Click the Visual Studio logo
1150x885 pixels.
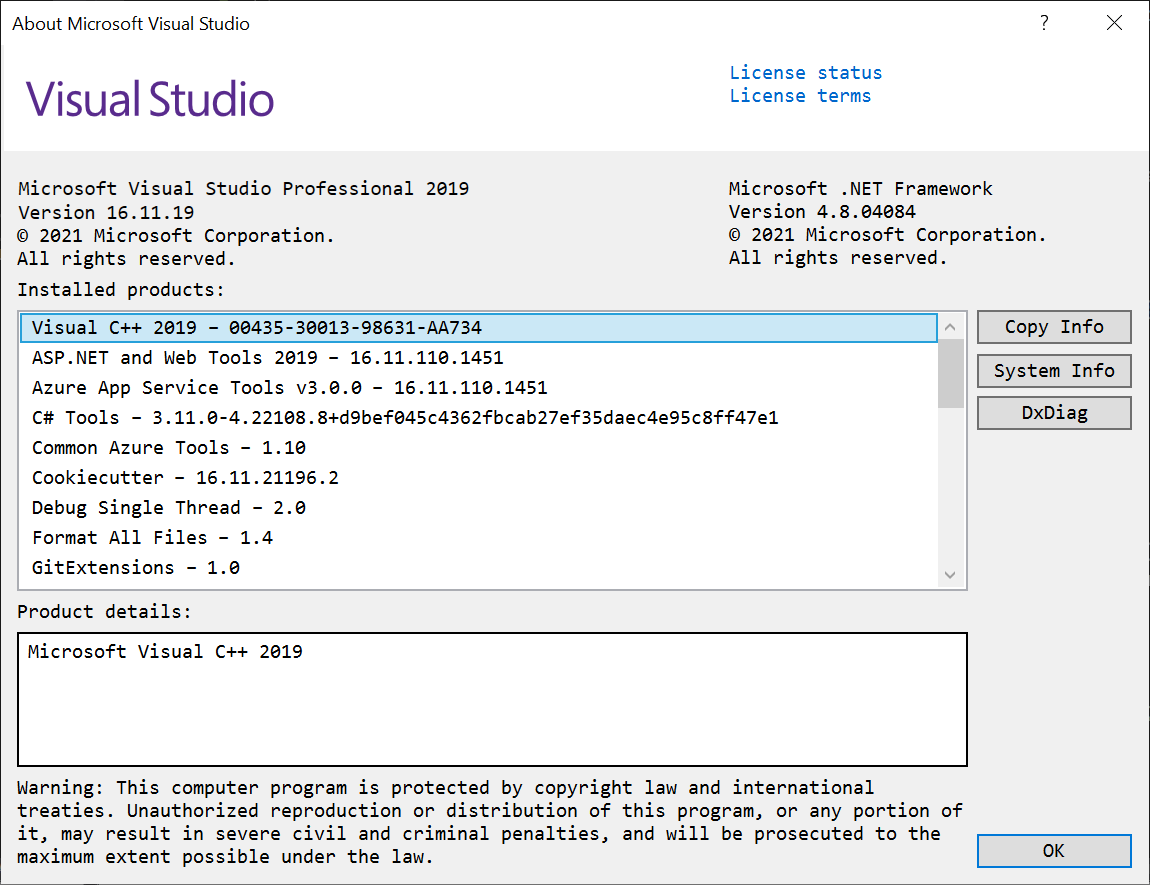150,99
